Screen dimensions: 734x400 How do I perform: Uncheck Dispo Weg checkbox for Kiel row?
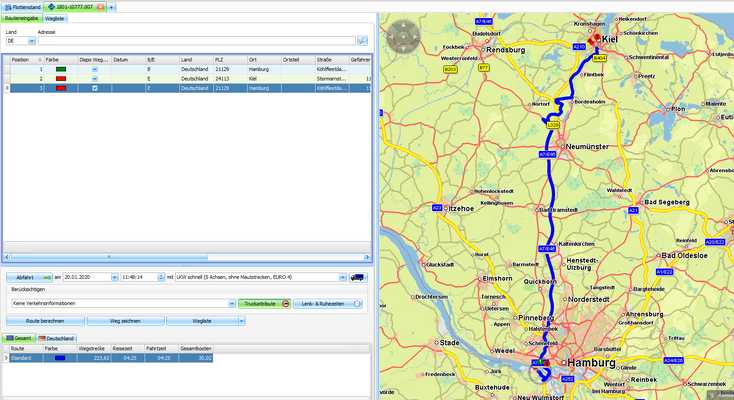coord(95,78)
